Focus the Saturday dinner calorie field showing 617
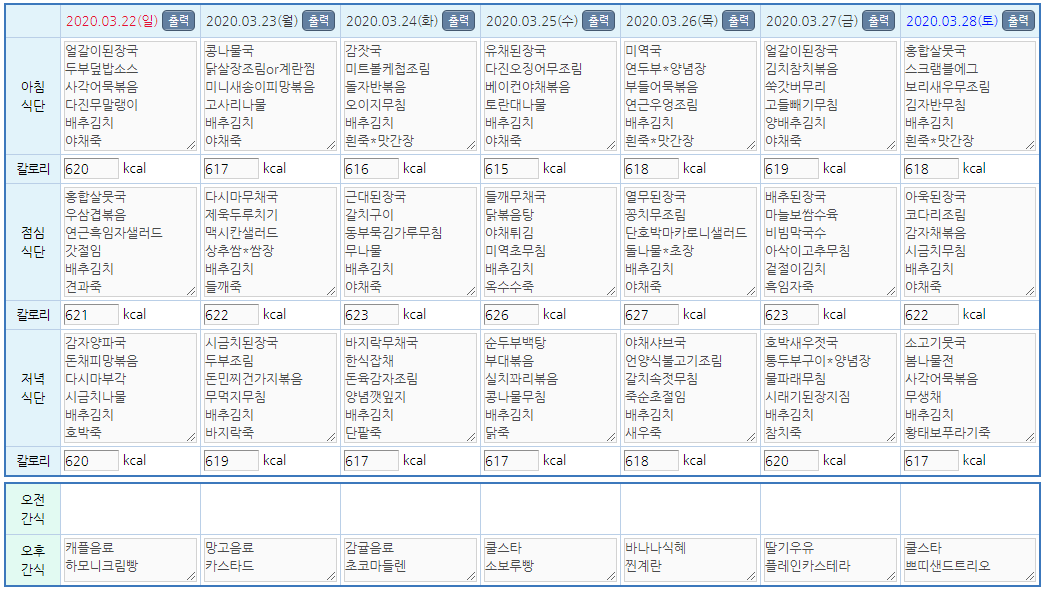This screenshot has width=1045, height=590. pyautogui.click(x=931, y=461)
